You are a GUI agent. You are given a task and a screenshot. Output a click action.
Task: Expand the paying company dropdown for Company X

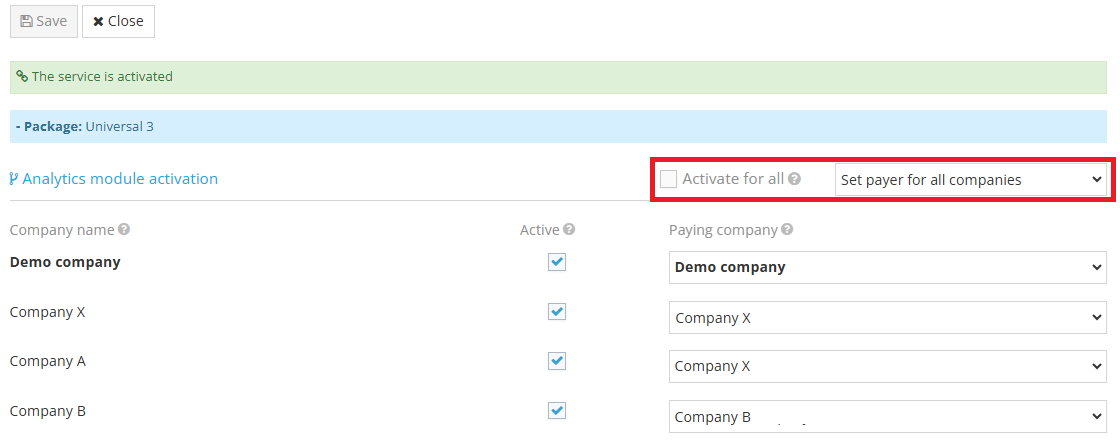(887, 318)
